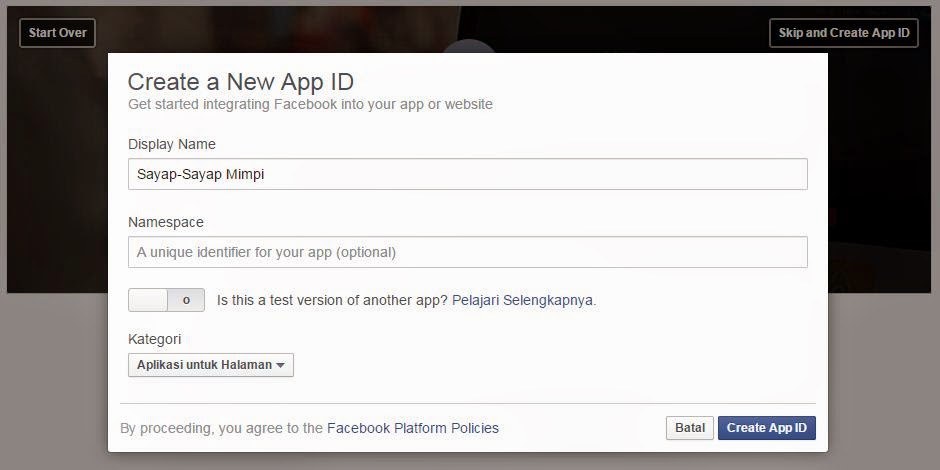The width and height of the screenshot is (940, 470).
Task: Click the 'o' knob on the toggle switch
Action: pyautogui.click(x=186, y=300)
